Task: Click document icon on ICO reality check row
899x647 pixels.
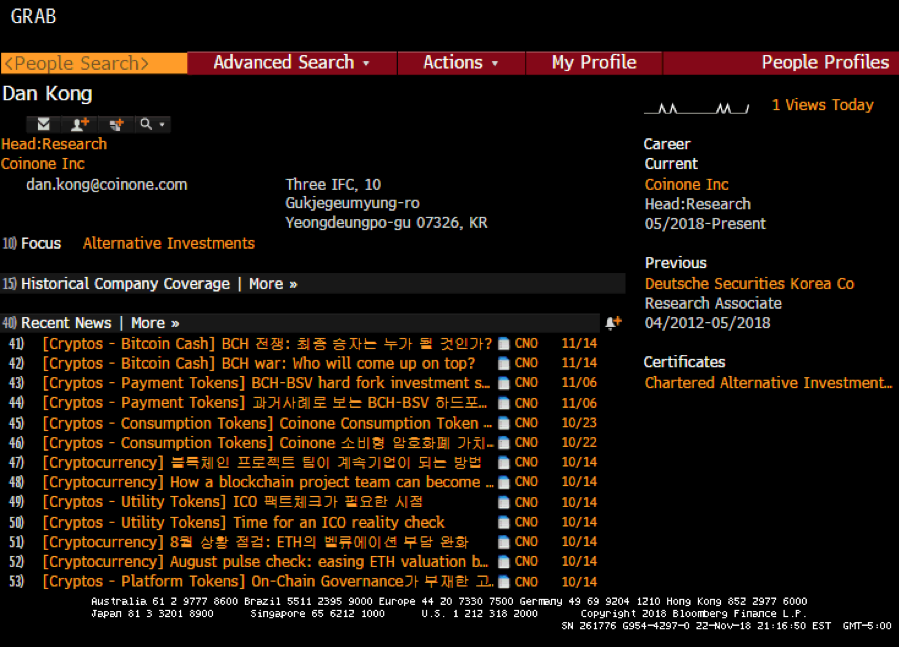Action: (504, 522)
